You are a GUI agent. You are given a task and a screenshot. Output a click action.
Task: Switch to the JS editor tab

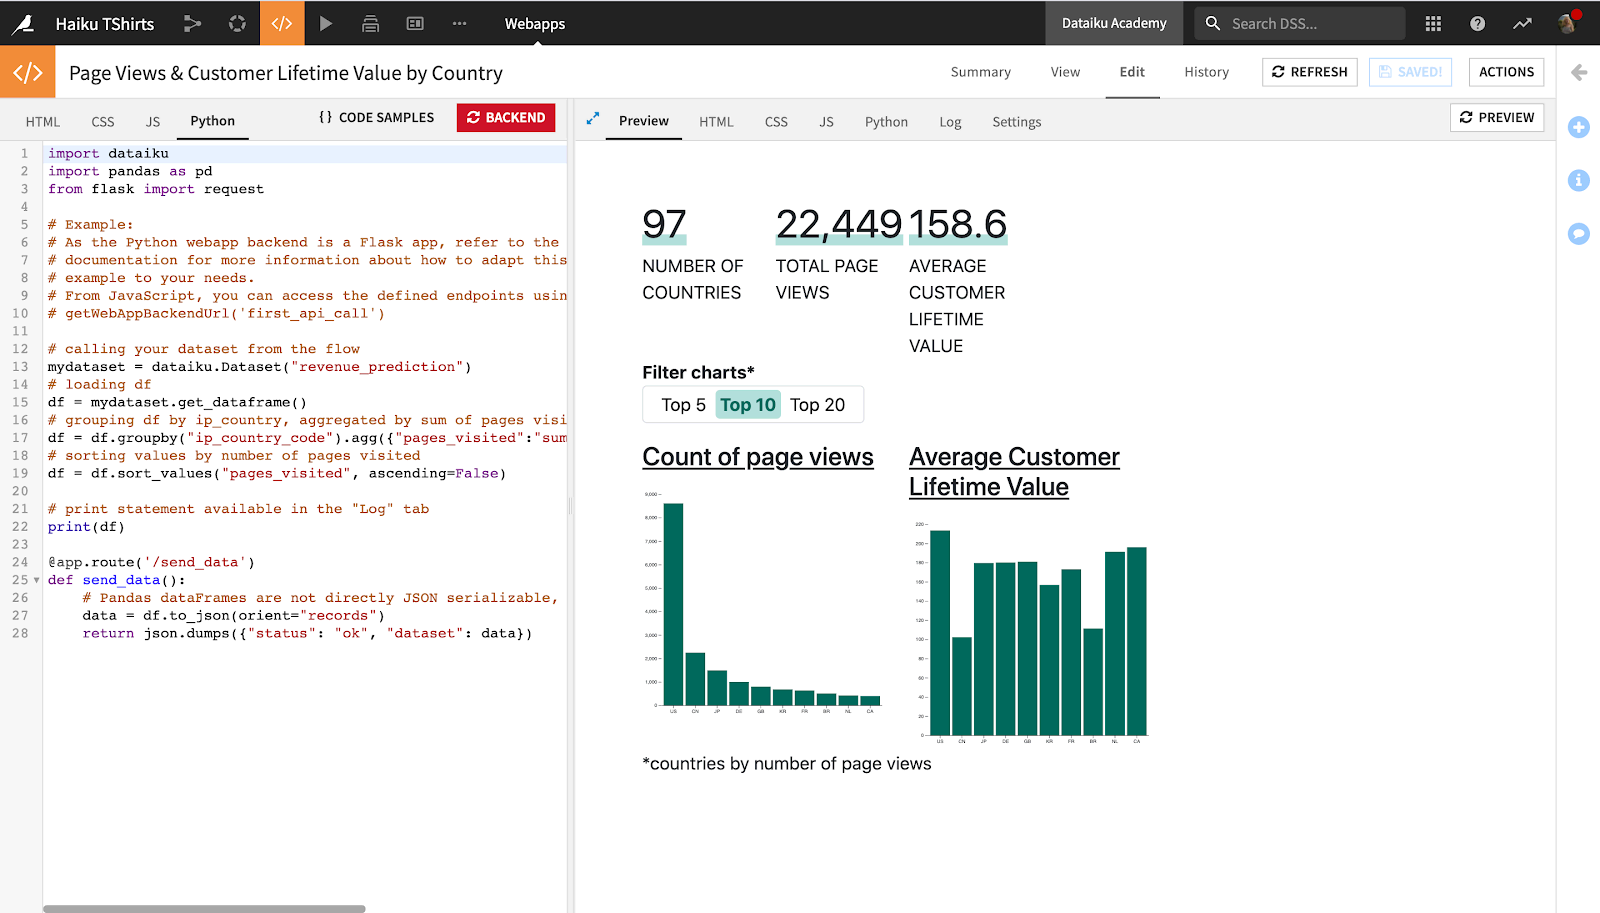coord(153,122)
